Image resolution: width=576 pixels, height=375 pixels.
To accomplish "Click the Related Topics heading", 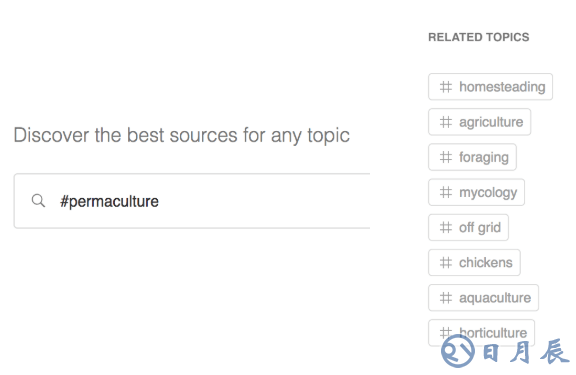I will tap(479, 37).
